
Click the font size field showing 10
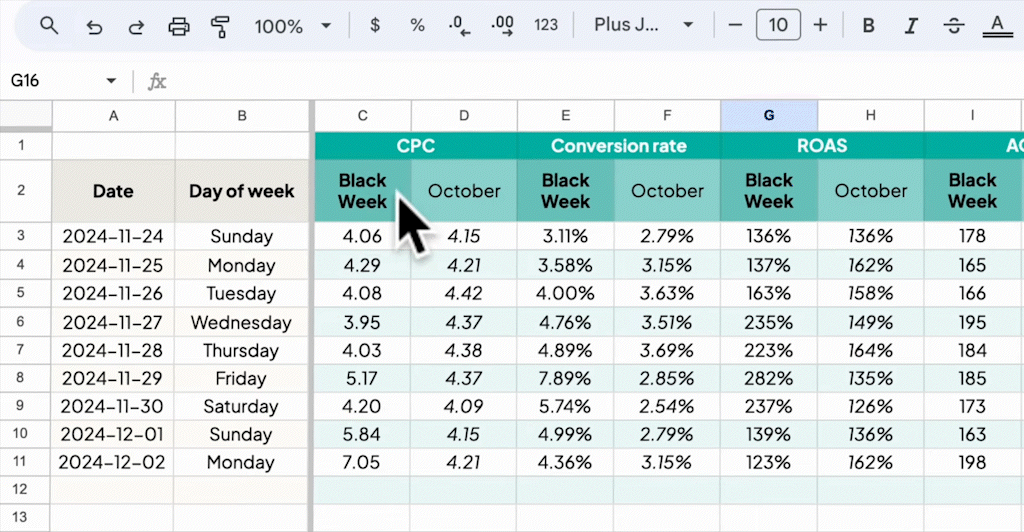(778, 26)
